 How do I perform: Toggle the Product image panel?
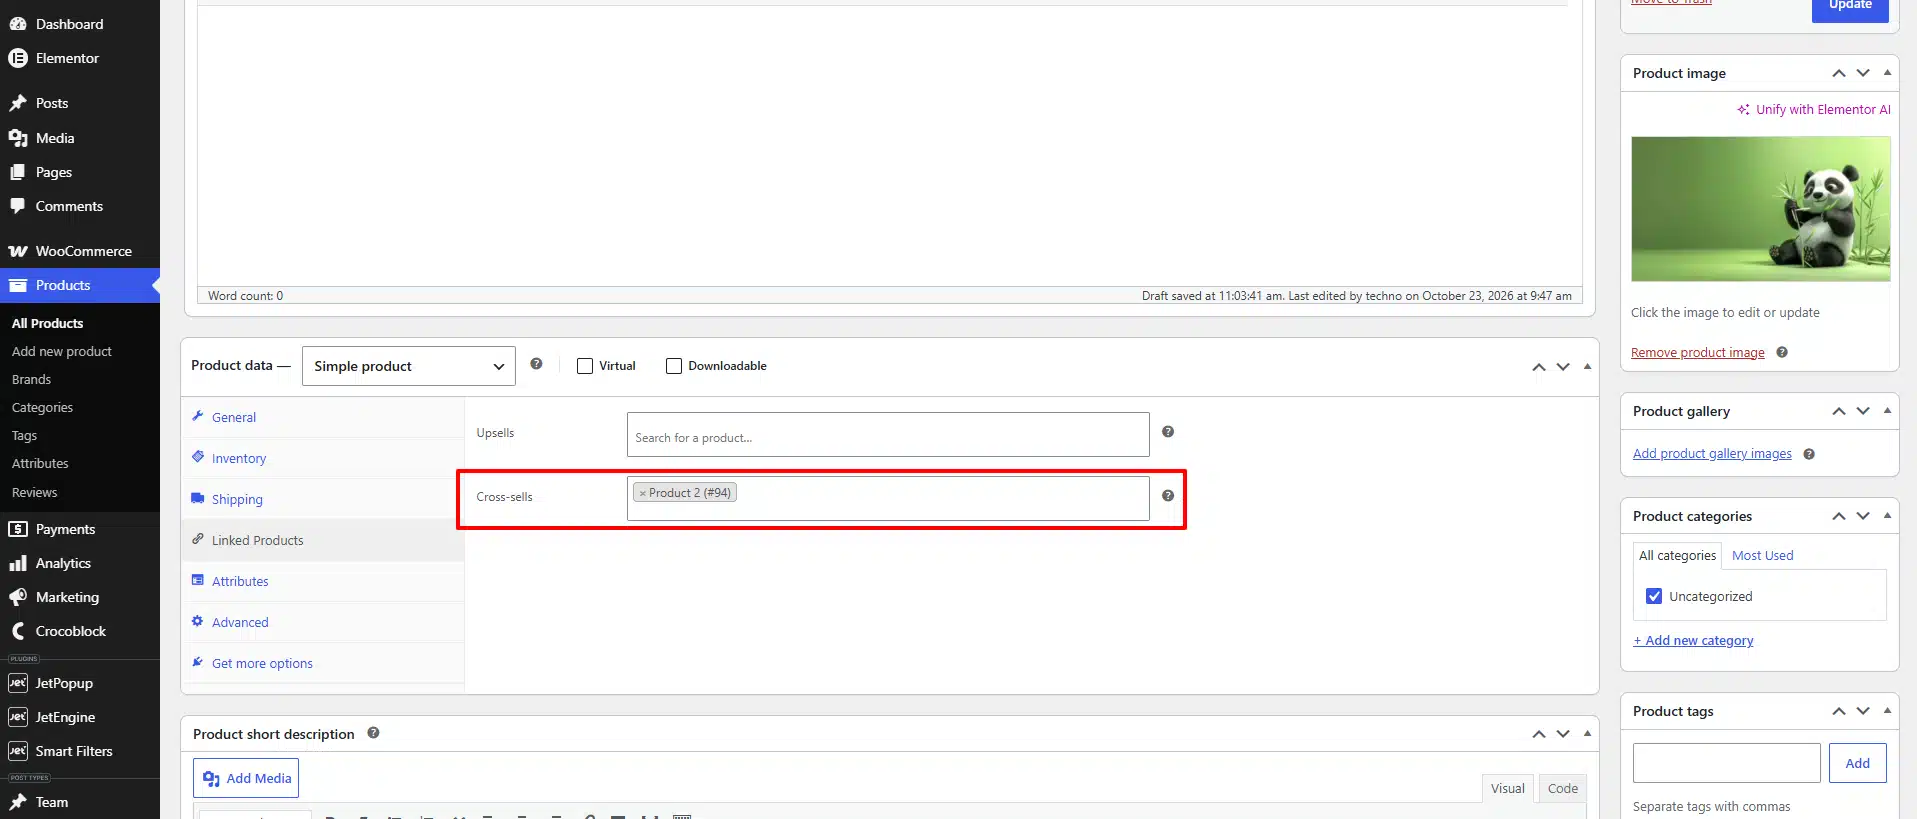point(1887,73)
